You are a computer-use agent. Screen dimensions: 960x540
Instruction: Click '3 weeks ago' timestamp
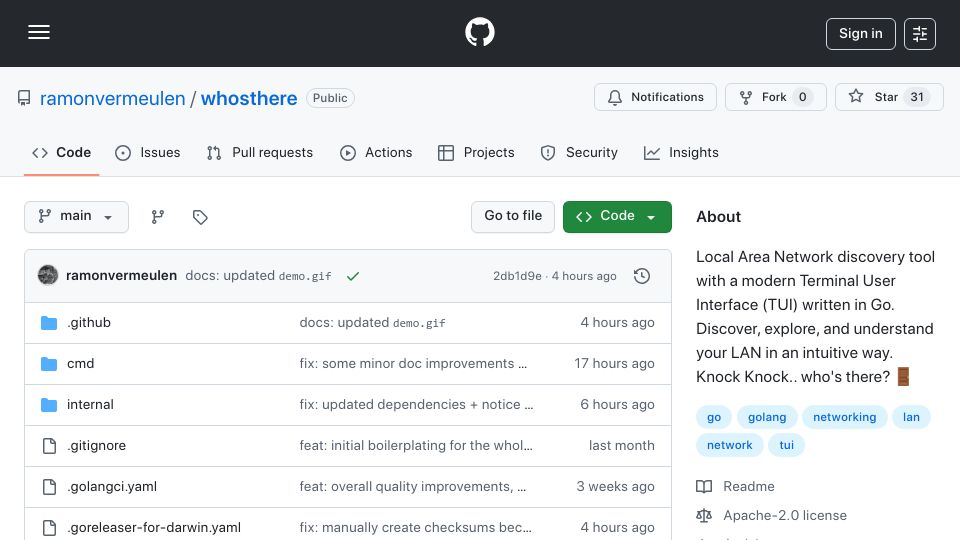click(x=615, y=487)
